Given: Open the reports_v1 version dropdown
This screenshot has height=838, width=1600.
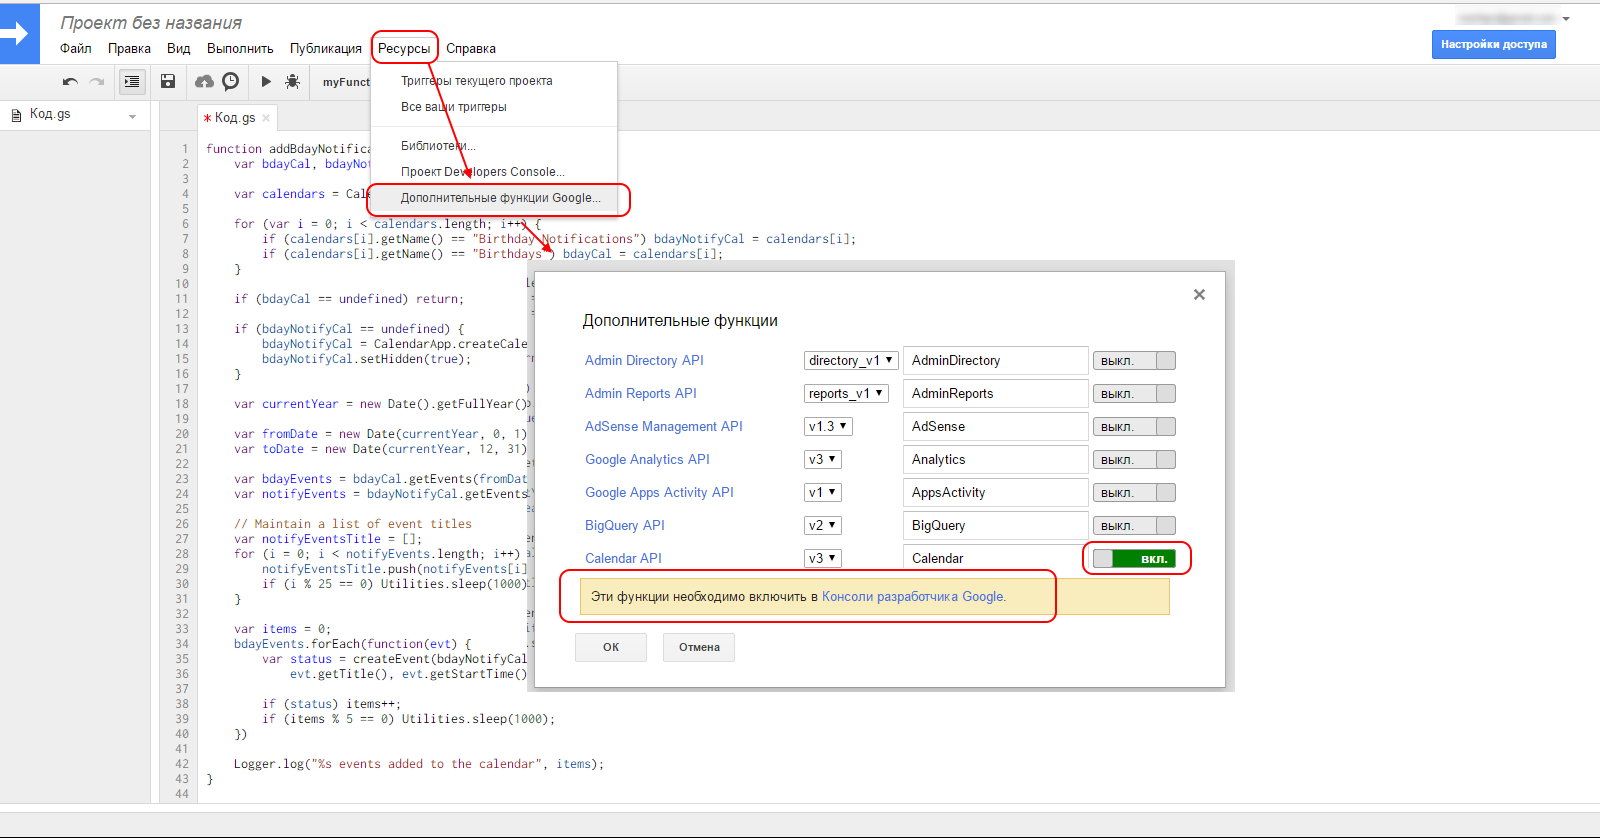Looking at the screenshot, I should (x=846, y=393).
